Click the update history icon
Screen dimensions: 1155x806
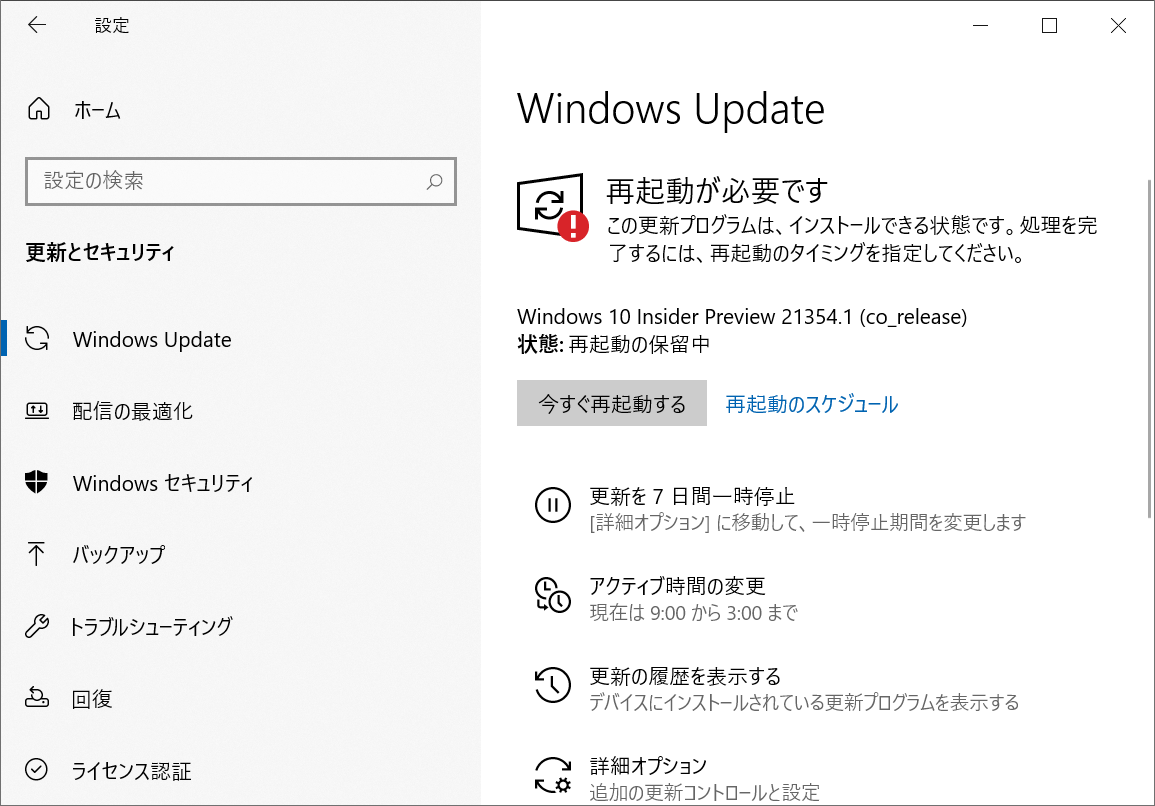coord(552,685)
